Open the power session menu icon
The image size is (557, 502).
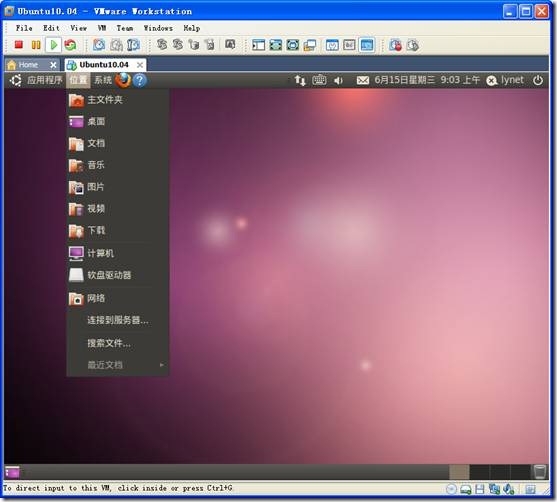click(538, 80)
